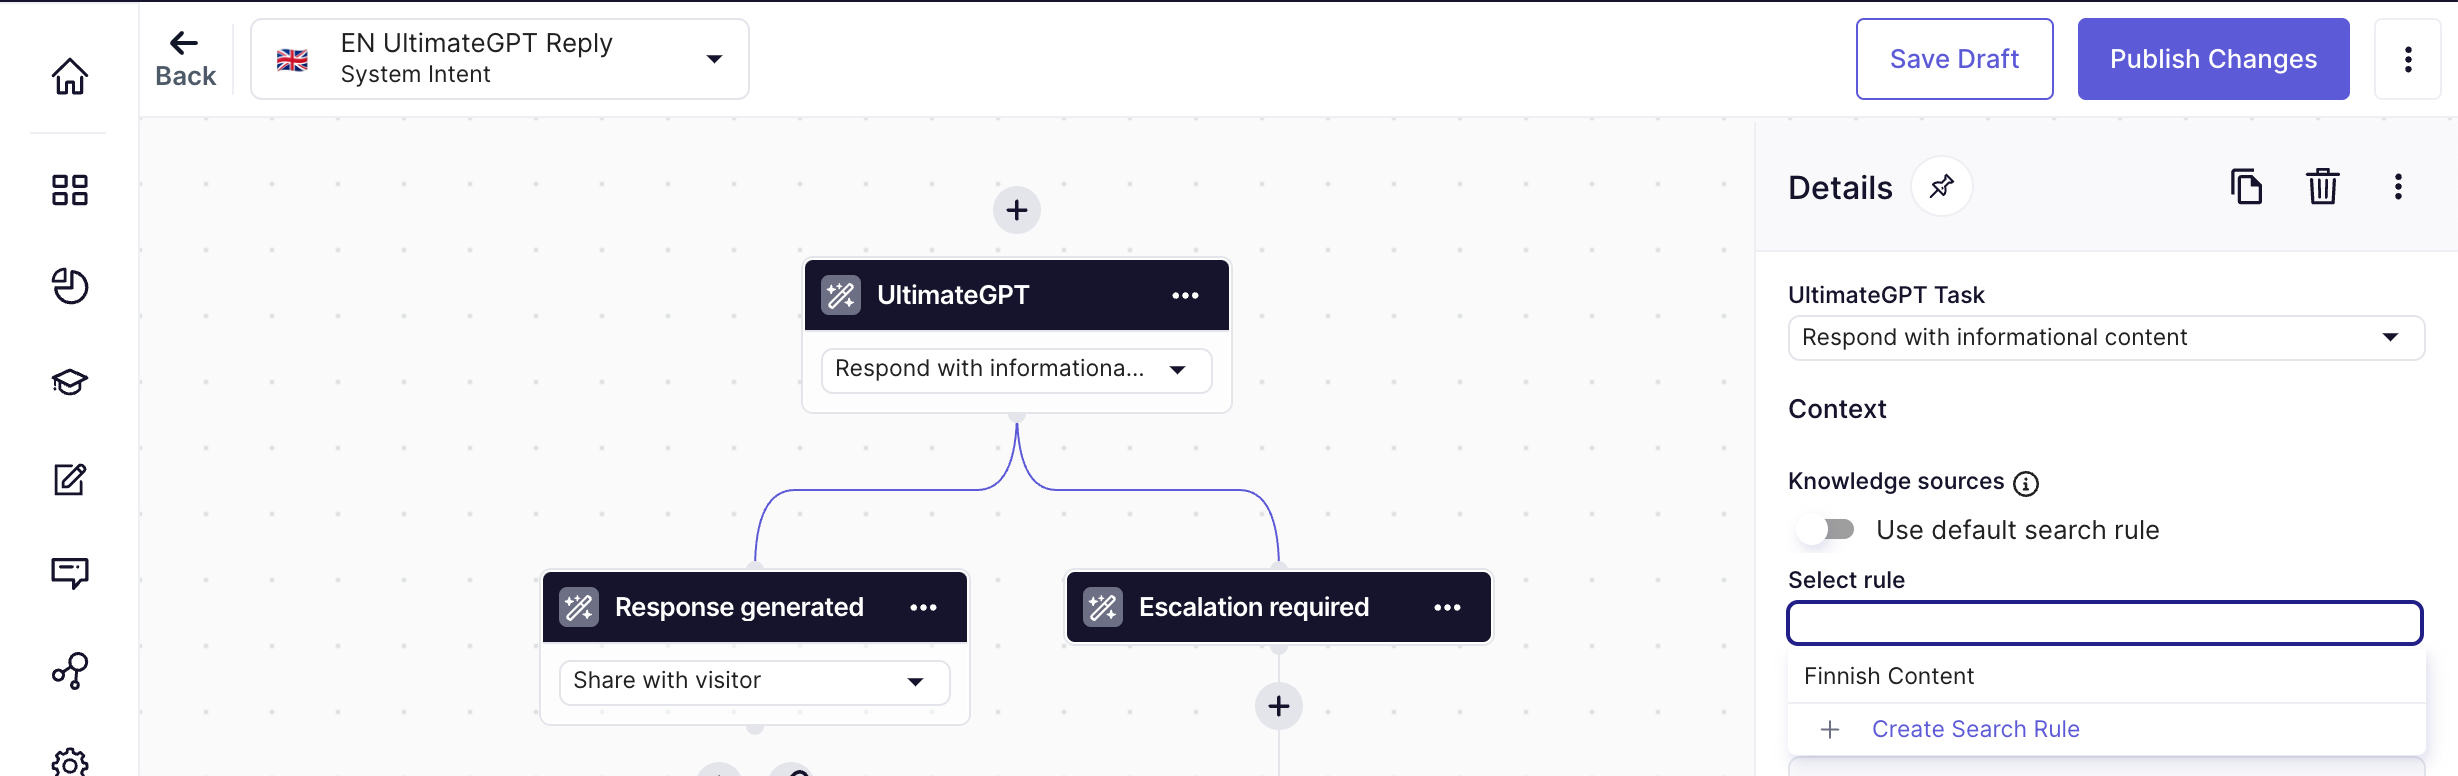Image resolution: width=2458 pixels, height=776 pixels.
Task: Focus the Select rule input field
Action: (x=2105, y=623)
